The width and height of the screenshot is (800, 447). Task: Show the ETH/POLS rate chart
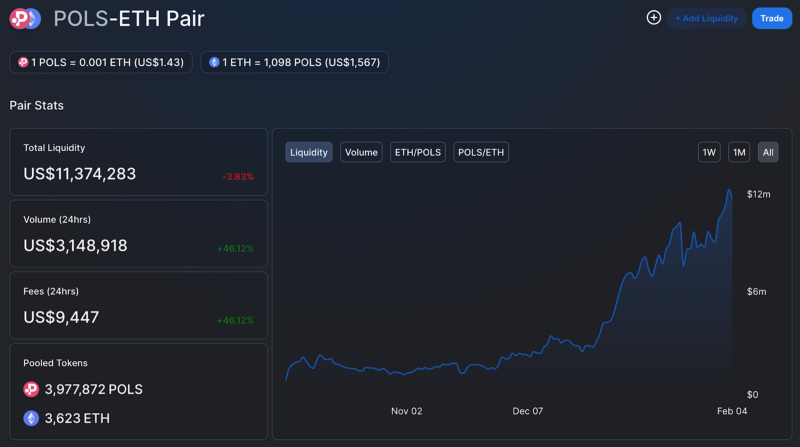click(418, 152)
